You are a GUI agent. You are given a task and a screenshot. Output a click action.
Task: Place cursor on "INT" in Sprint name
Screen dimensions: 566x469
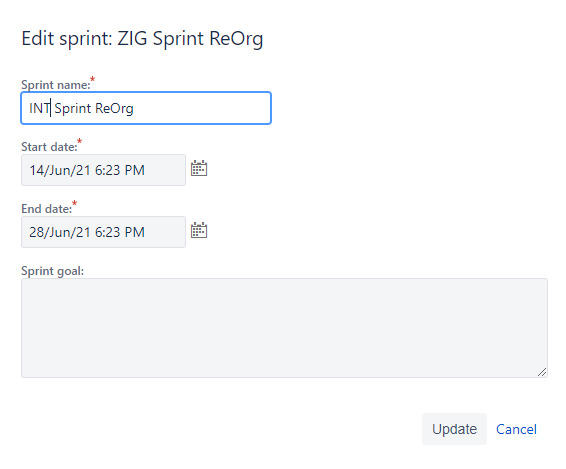[x=40, y=108]
